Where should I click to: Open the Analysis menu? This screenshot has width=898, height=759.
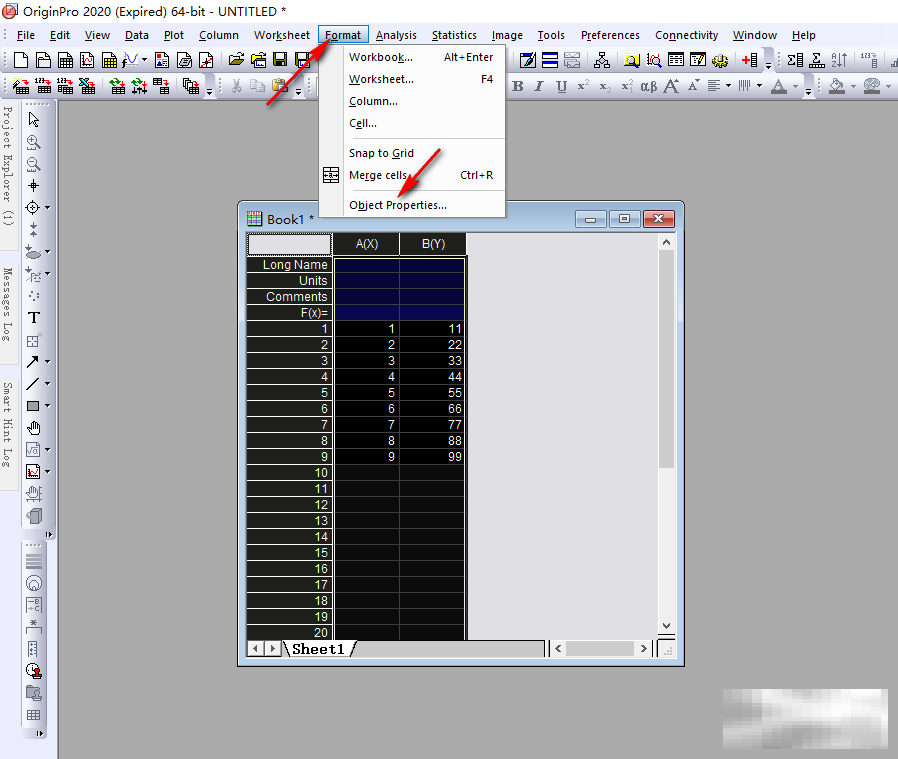[396, 35]
